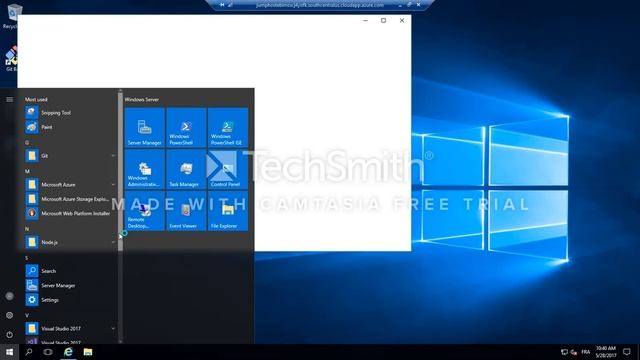
Task: Click the FRA language indicator
Action: point(586,352)
